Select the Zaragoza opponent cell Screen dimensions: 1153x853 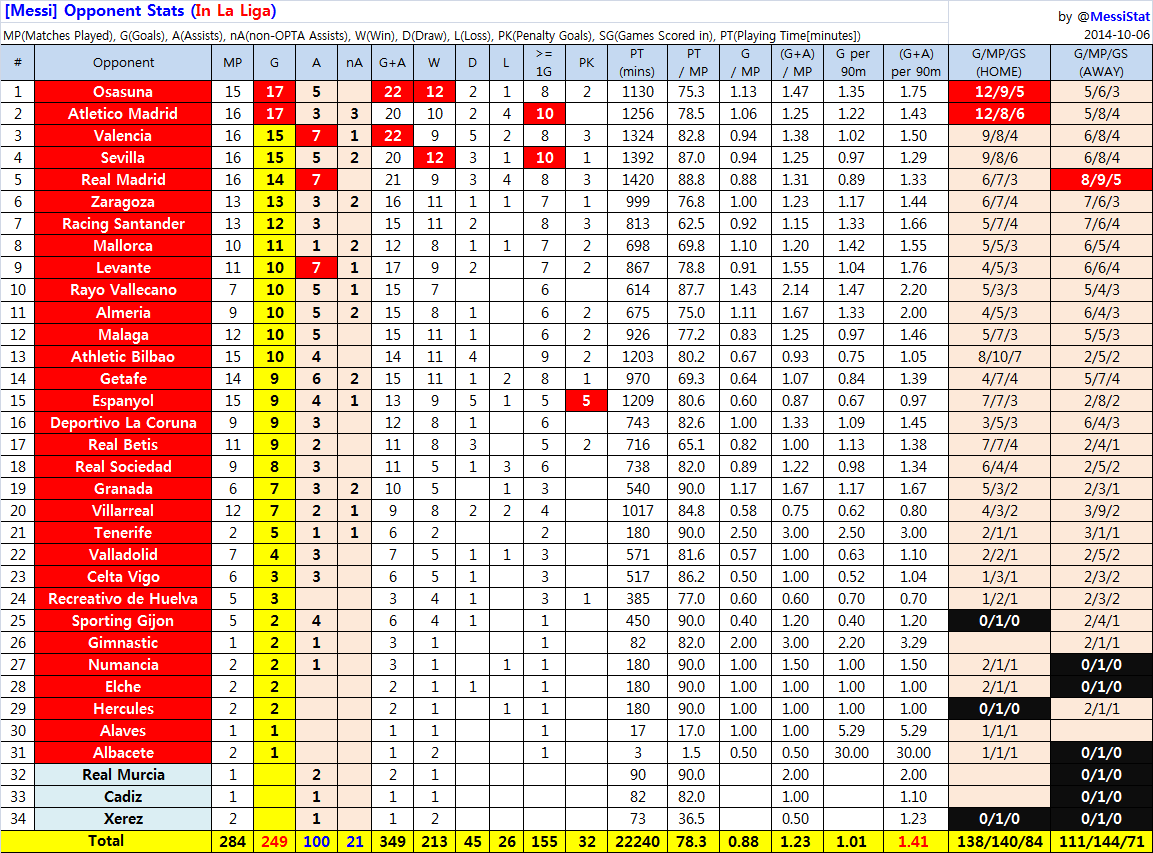[x=123, y=202]
